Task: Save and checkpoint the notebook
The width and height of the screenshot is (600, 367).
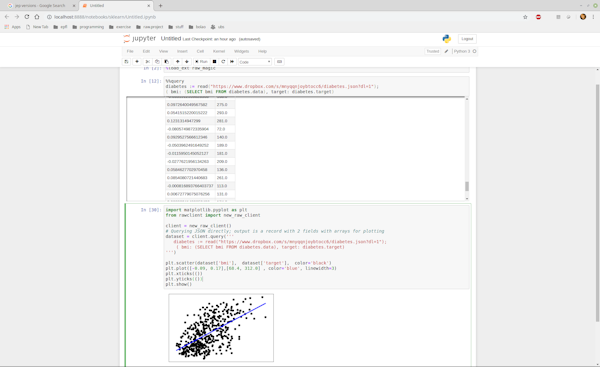Action: pyautogui.click(x=126, y=62)
